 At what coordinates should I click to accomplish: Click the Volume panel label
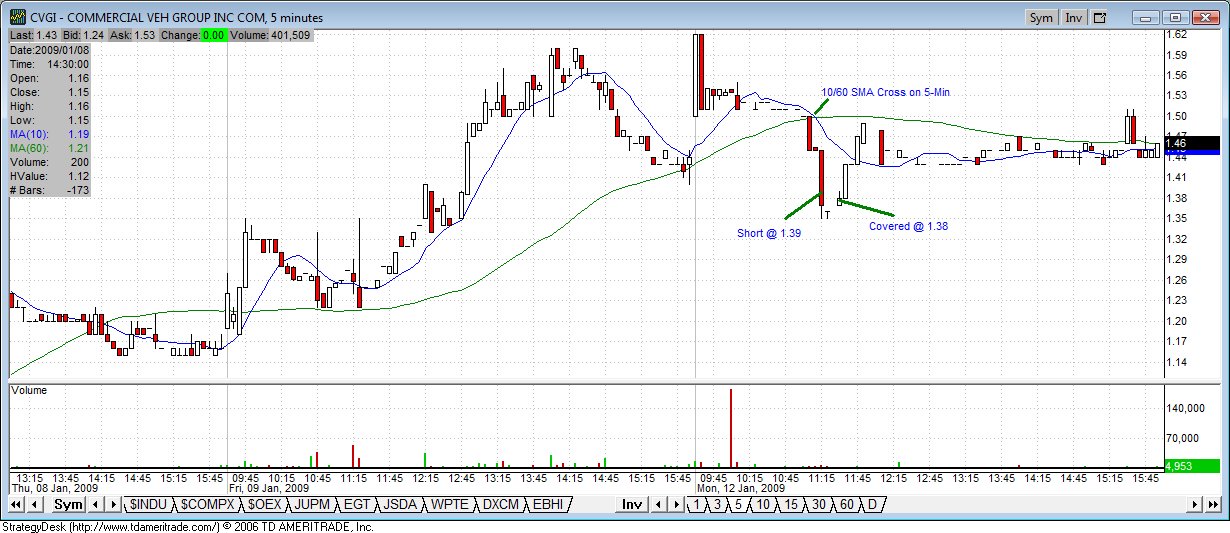[x=29, y=391]
